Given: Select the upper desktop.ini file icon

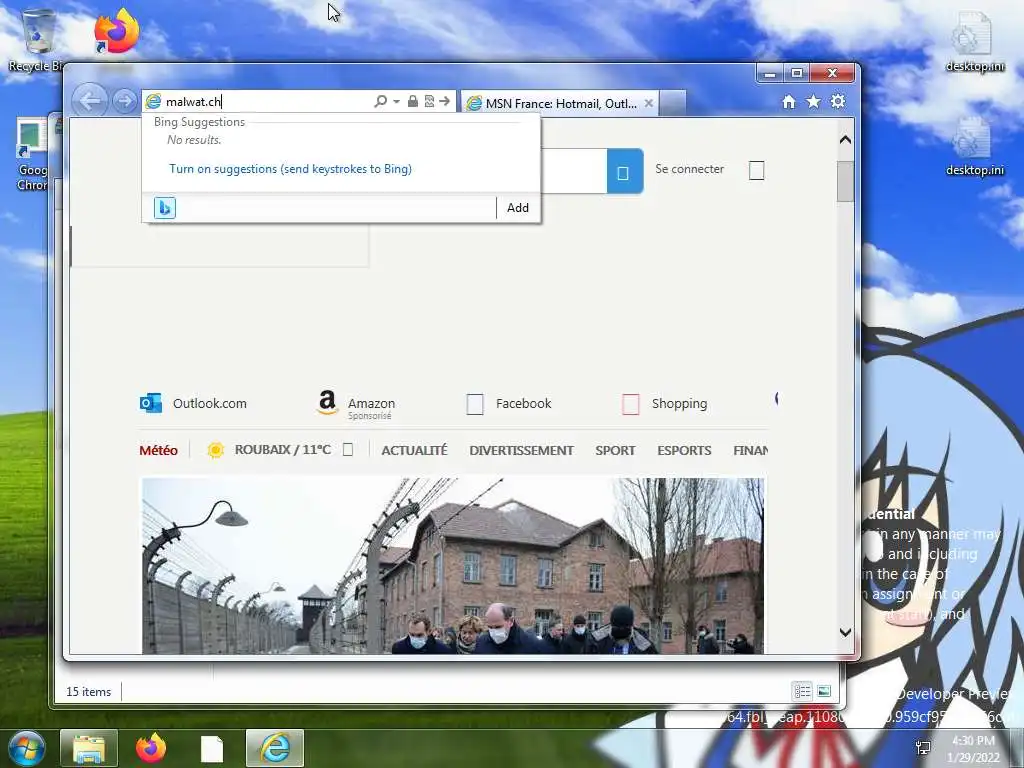Looking at the screenshot, I should coord(974,40).
